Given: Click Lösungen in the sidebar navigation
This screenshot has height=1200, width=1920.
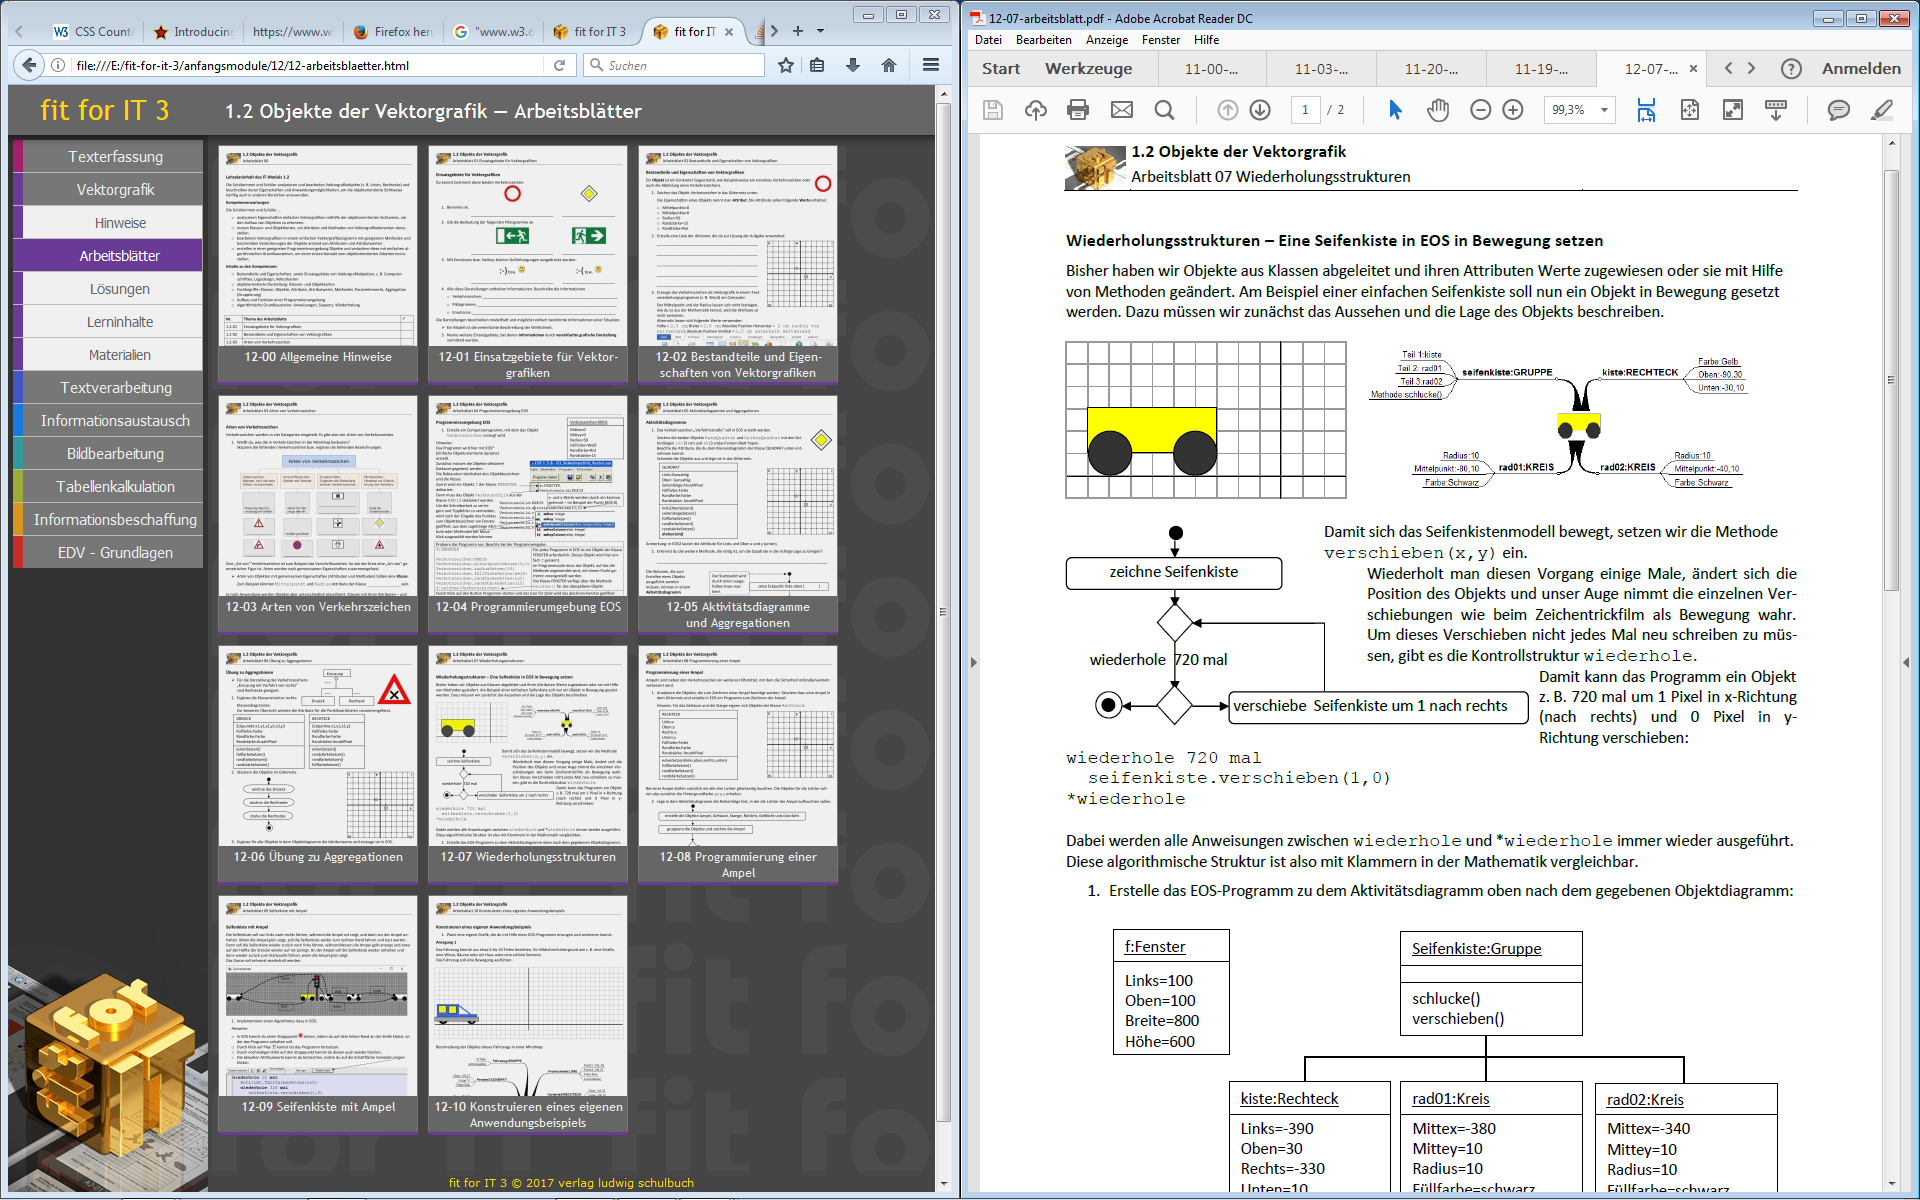Looking at the screenshot, I should [119, 289].
